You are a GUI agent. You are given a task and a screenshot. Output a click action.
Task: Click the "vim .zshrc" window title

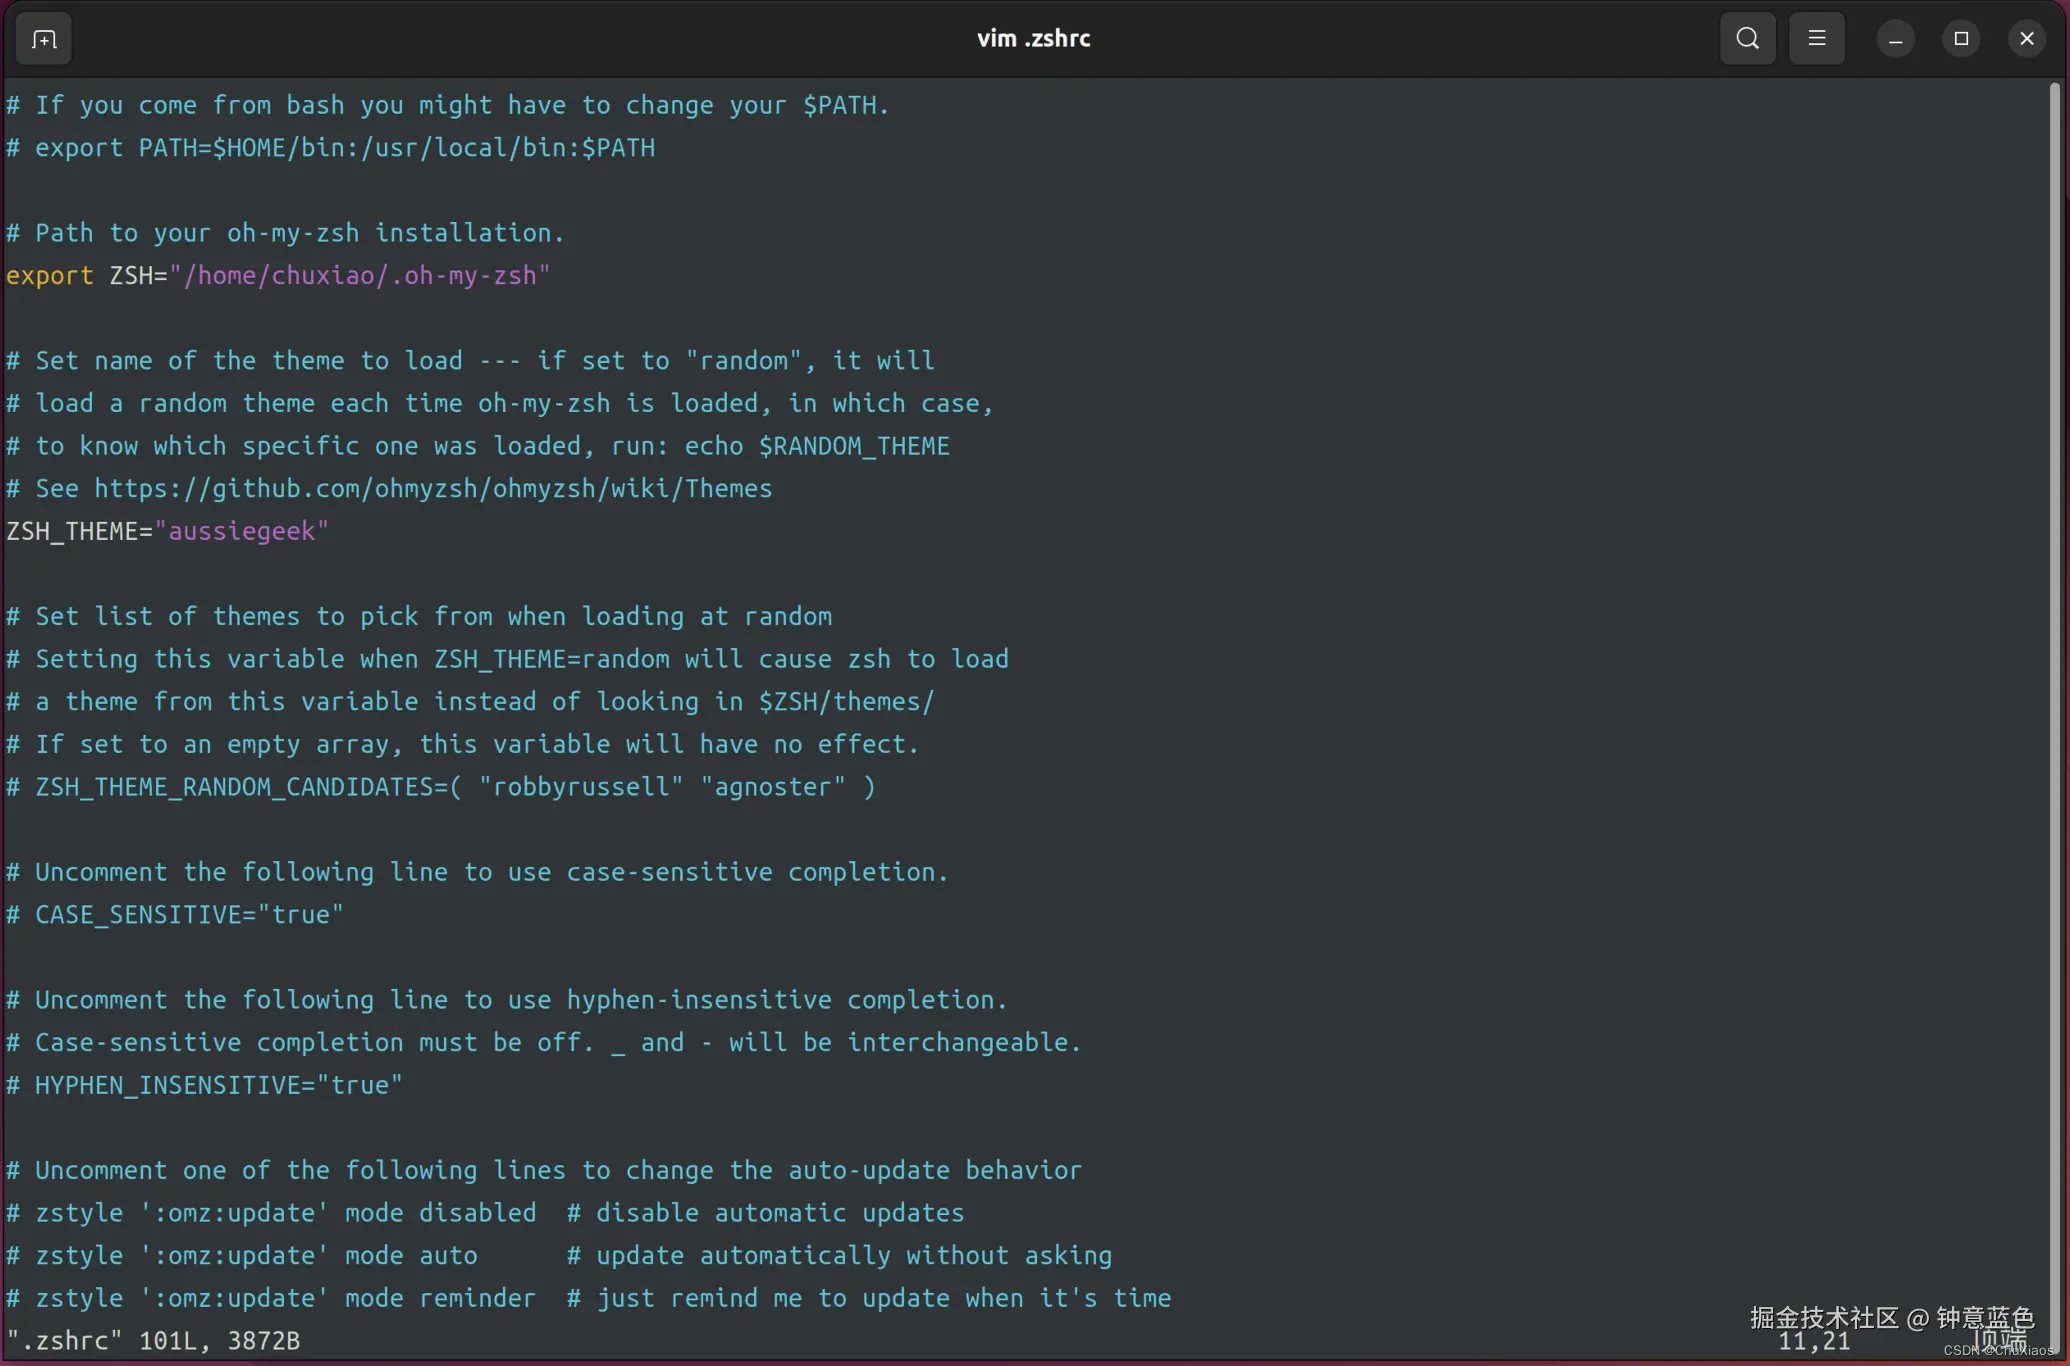1033,39
